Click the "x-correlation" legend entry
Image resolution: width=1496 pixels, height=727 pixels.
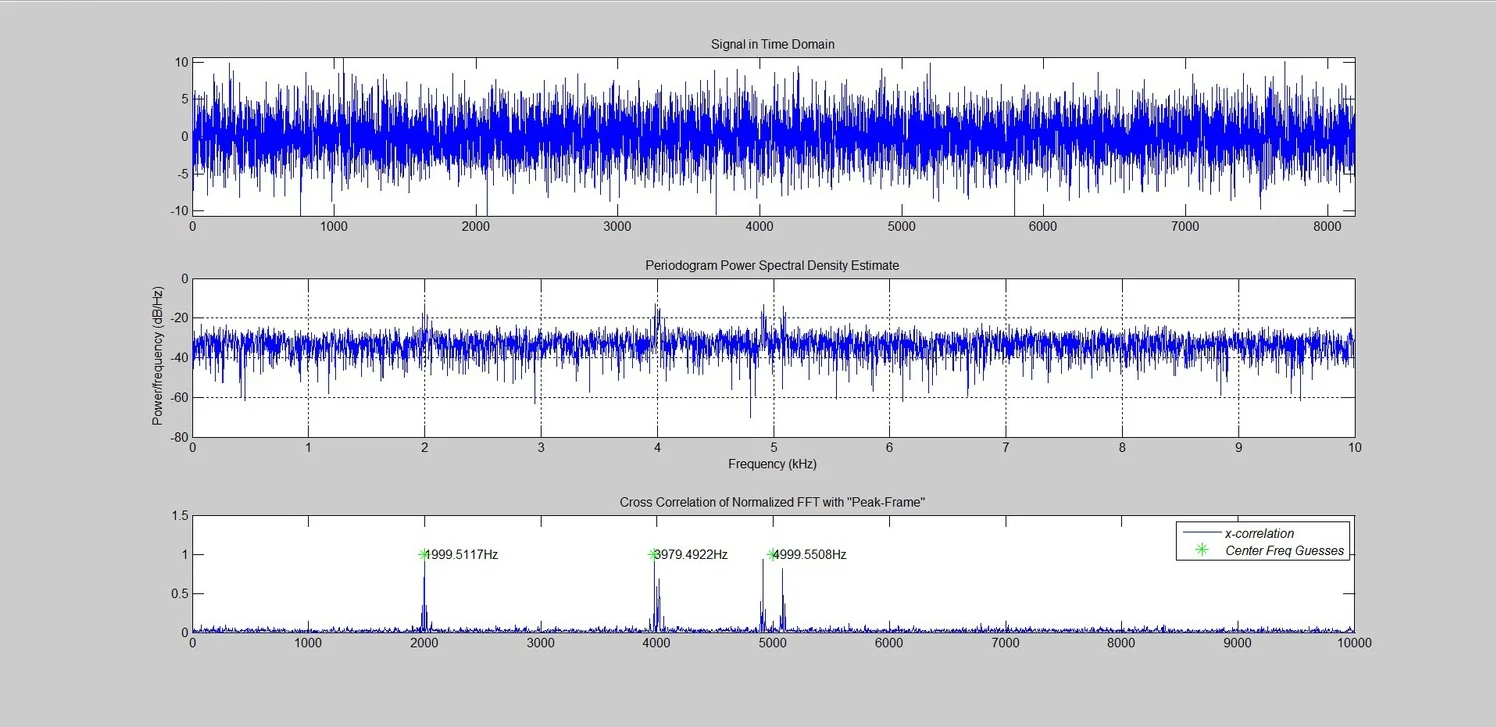tap(1259, 534)
